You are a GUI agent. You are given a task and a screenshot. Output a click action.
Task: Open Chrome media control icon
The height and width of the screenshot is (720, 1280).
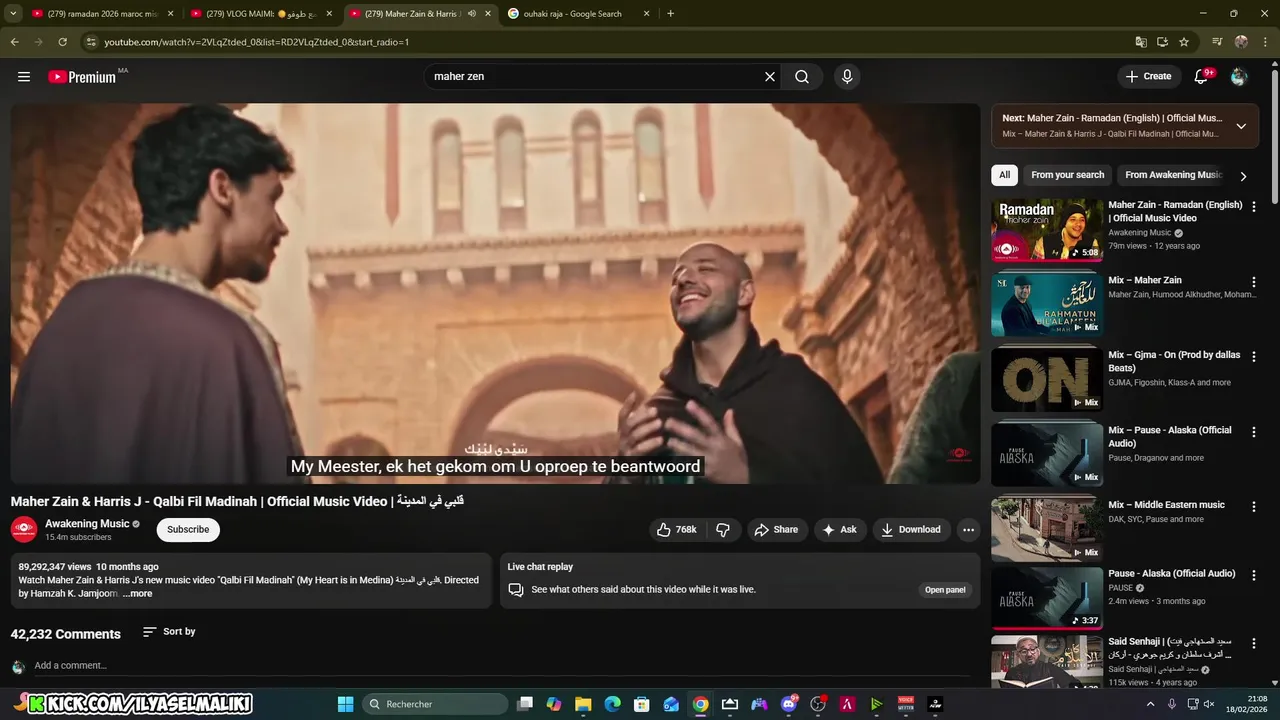(x=1217, y=42)
